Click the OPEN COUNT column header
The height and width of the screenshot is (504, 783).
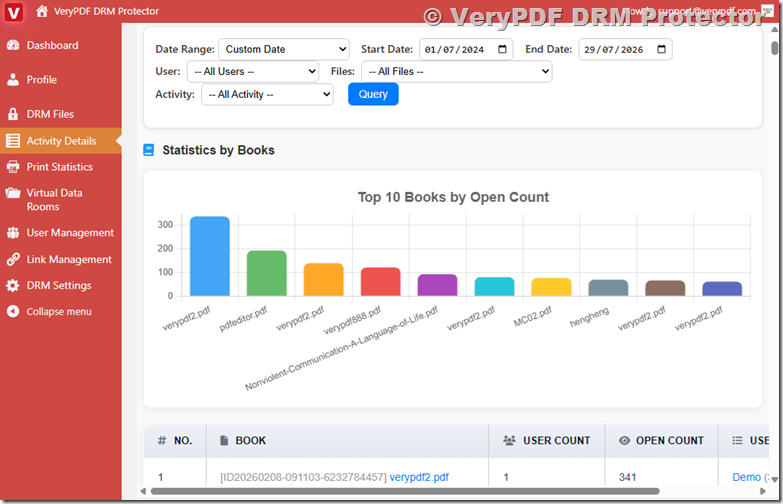click(661, 441)
